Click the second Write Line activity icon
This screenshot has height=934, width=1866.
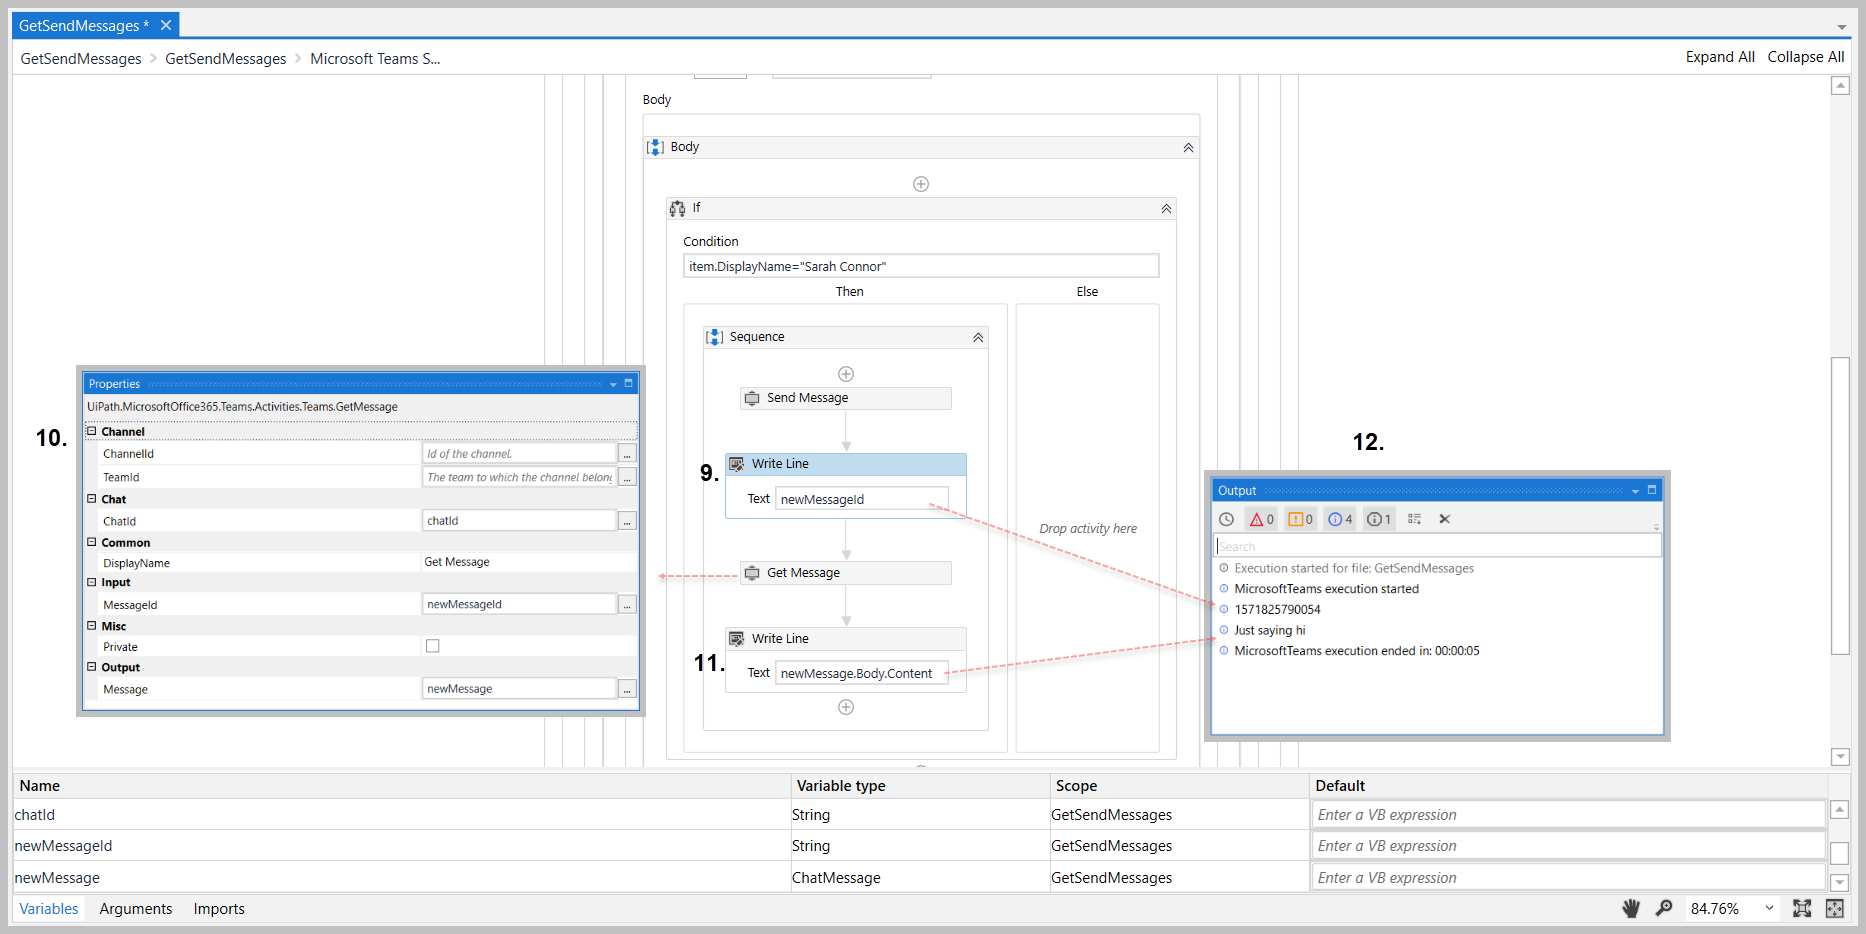click(x=737, y=639)
